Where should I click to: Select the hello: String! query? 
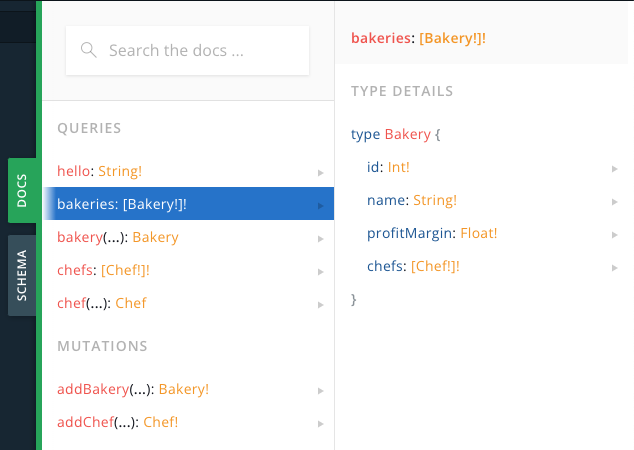[x=188, y=171]
